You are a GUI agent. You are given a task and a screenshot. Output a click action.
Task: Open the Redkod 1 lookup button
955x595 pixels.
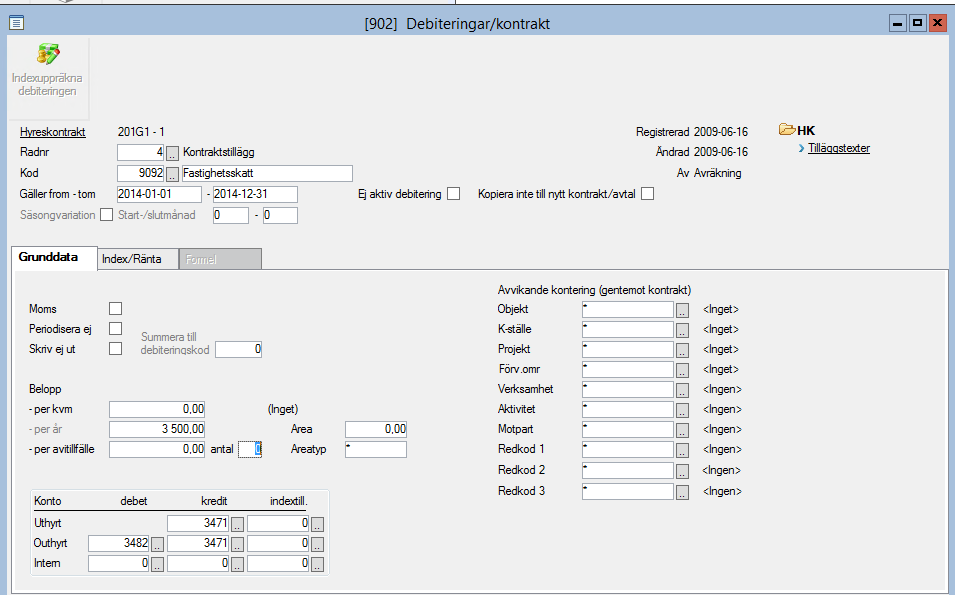pos(682,451)
